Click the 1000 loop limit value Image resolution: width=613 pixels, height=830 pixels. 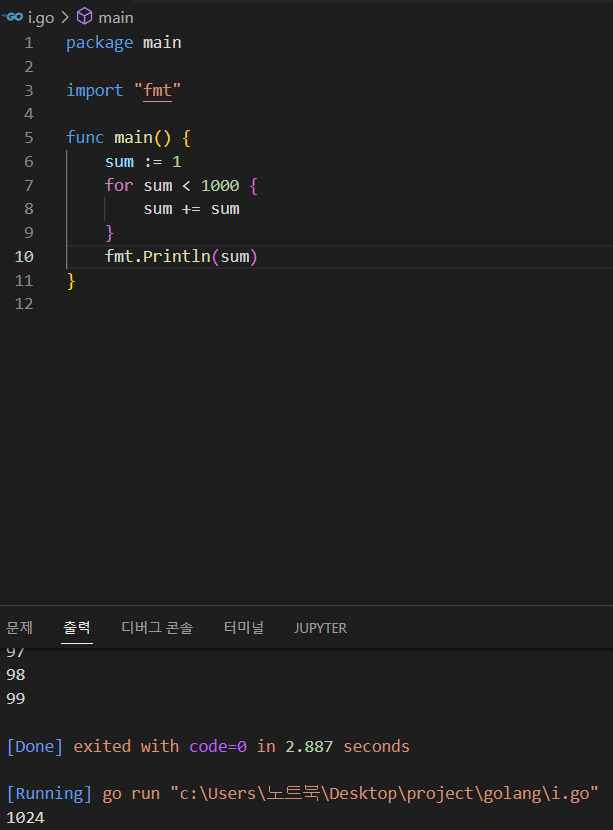[220, 185]
